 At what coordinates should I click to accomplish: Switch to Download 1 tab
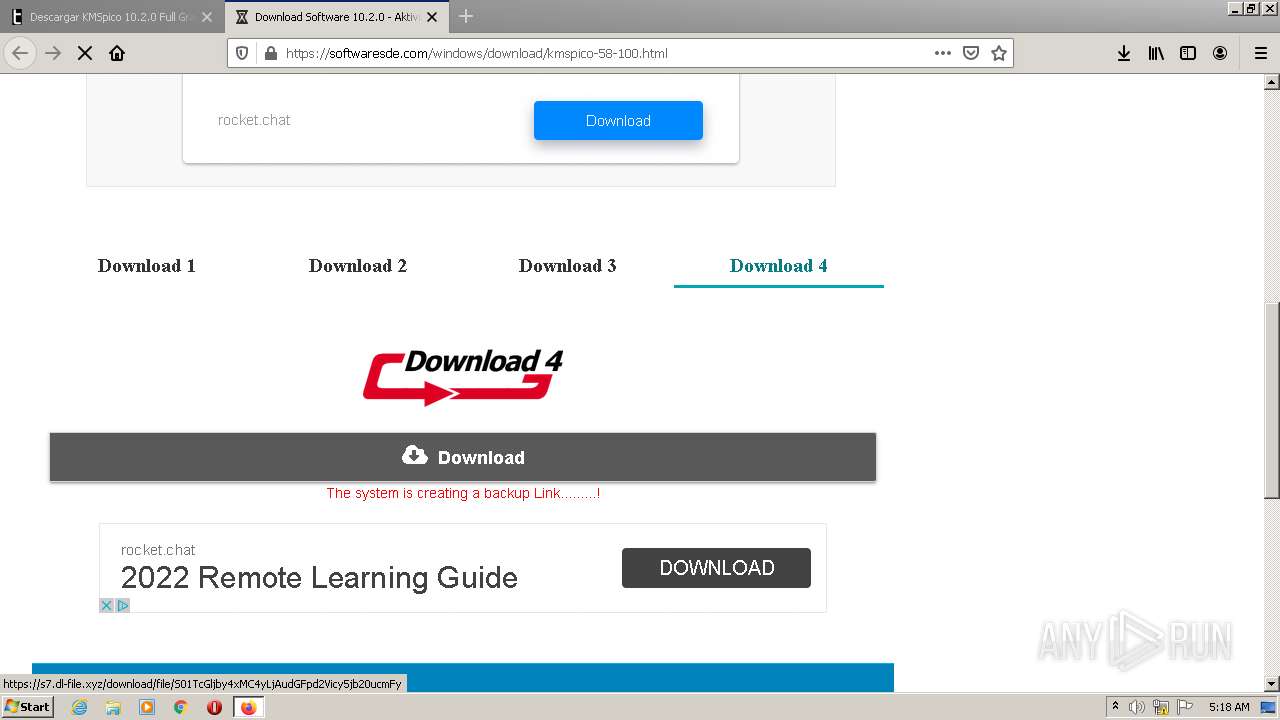tap(146, 266)
